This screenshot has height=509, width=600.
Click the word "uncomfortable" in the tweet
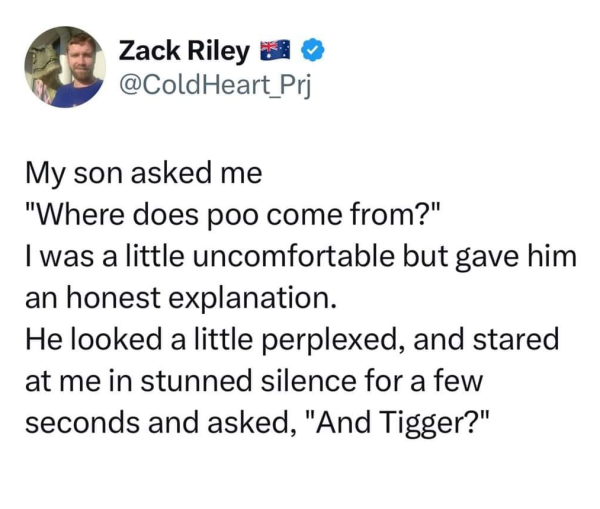(294, 256)
